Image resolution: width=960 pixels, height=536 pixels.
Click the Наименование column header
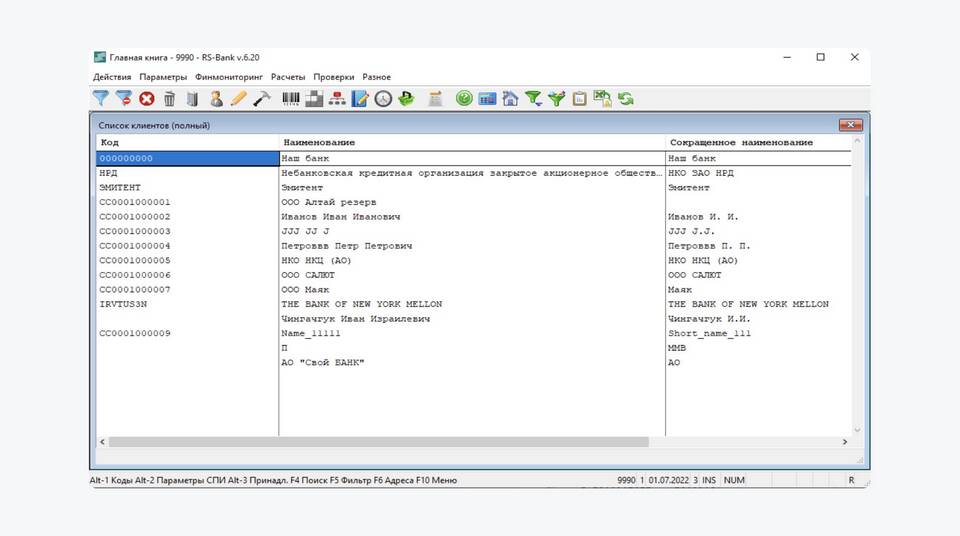[472, 143]
